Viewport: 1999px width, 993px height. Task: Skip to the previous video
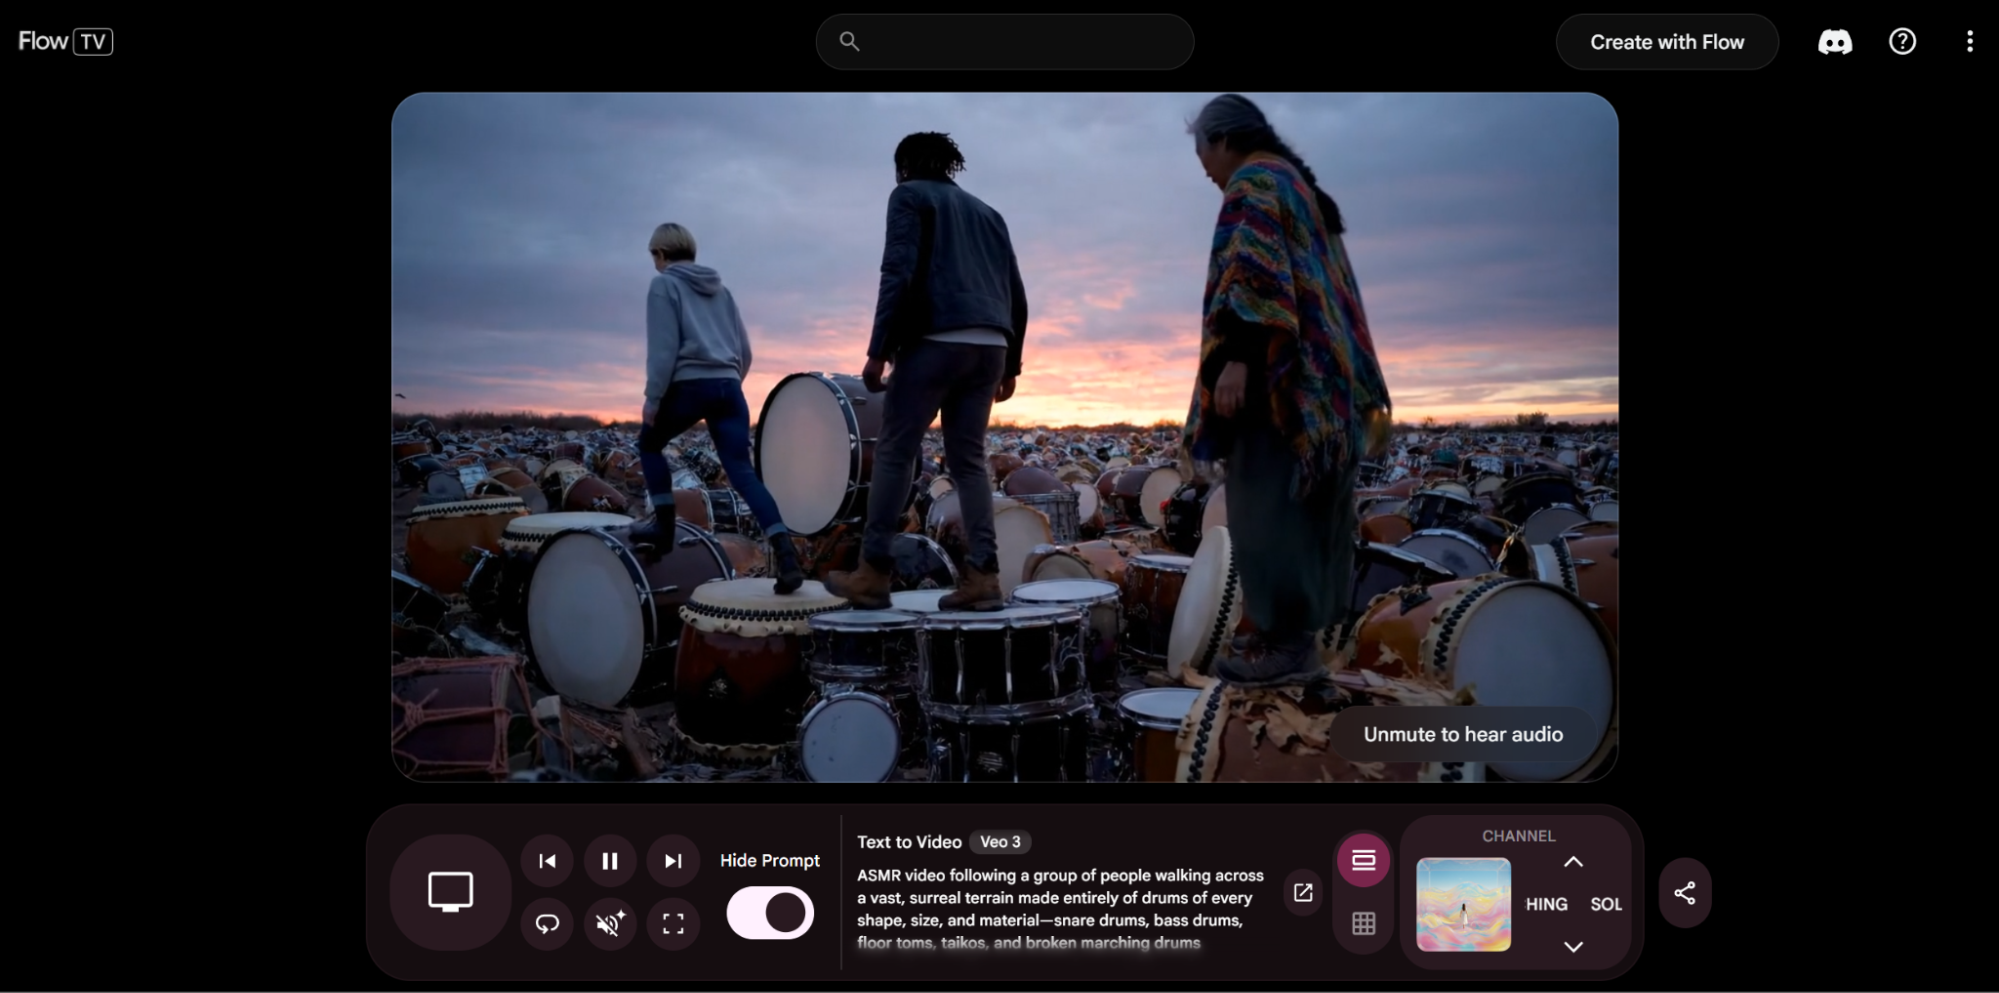(x=547, y=861)
